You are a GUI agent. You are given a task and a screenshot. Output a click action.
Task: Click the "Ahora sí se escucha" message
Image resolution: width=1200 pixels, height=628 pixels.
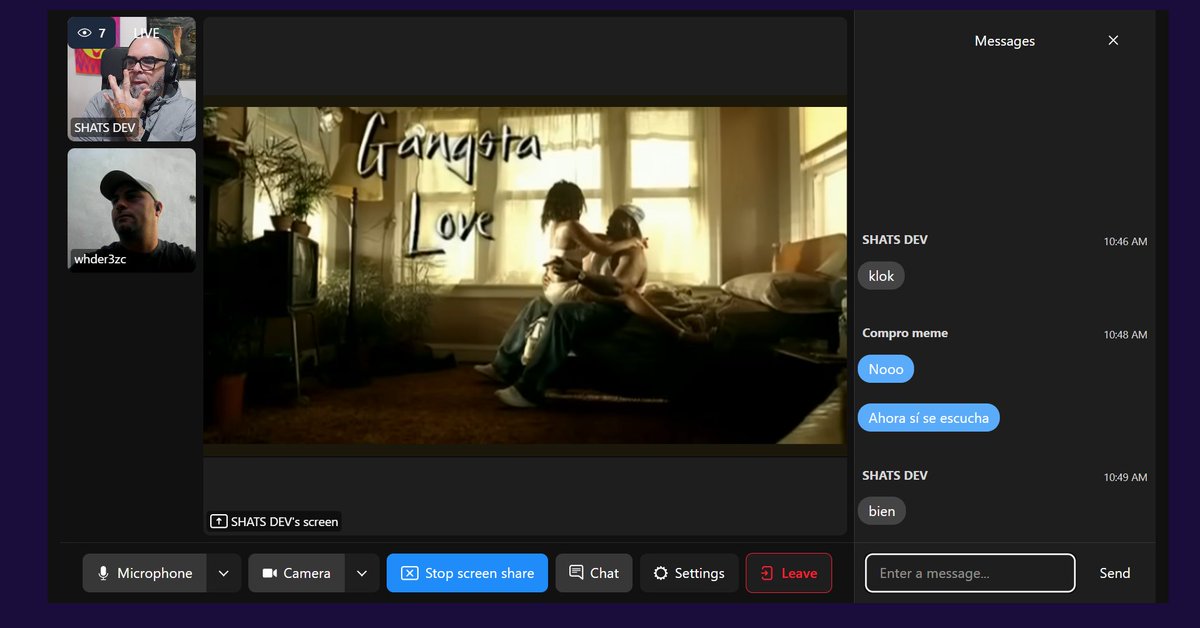pos(929,418)
